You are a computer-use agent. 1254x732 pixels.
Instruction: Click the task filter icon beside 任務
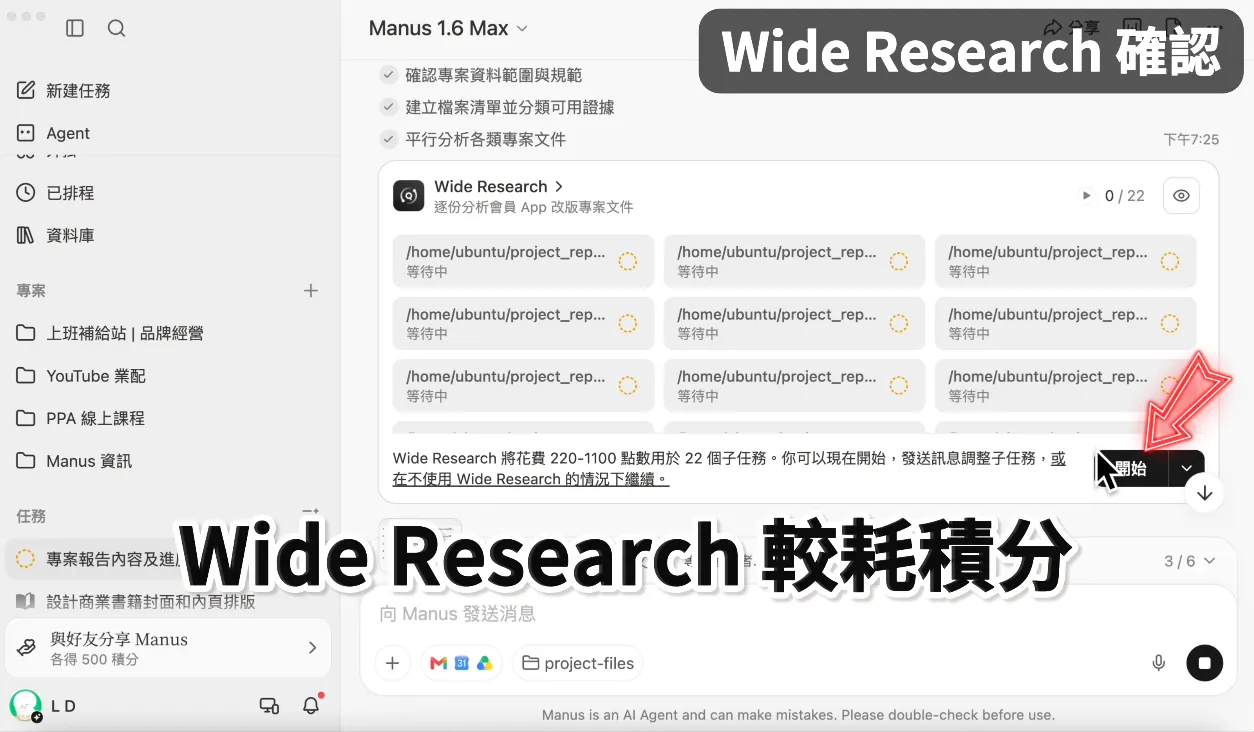(311, 512)
